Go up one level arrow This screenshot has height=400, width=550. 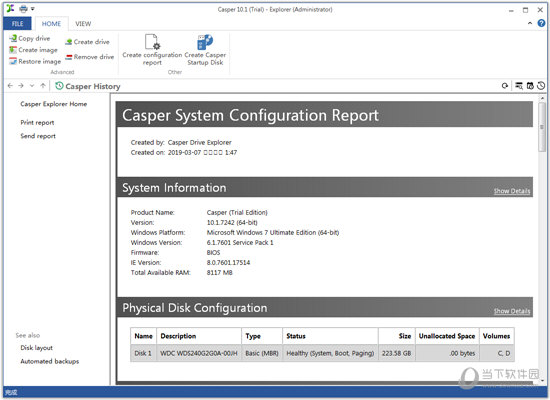pos(43,86)
